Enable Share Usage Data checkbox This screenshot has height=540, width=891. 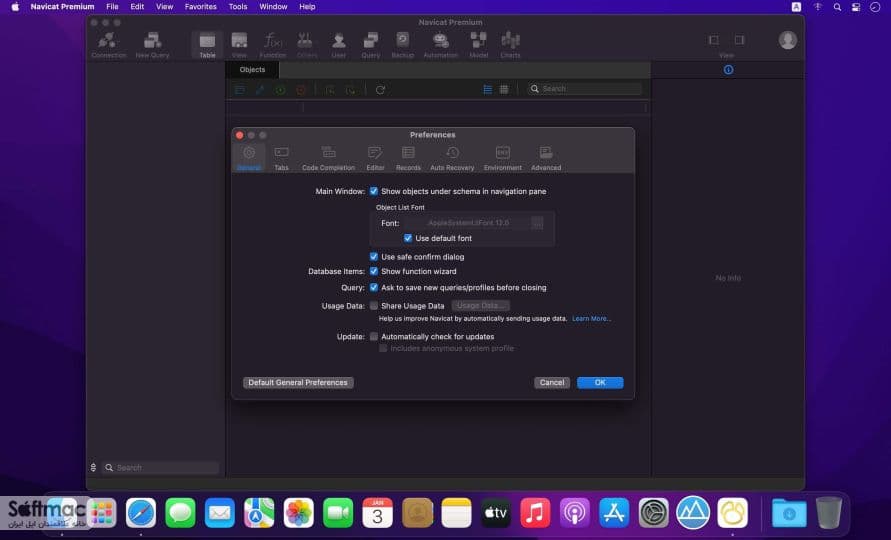click(x=374, y=305)
